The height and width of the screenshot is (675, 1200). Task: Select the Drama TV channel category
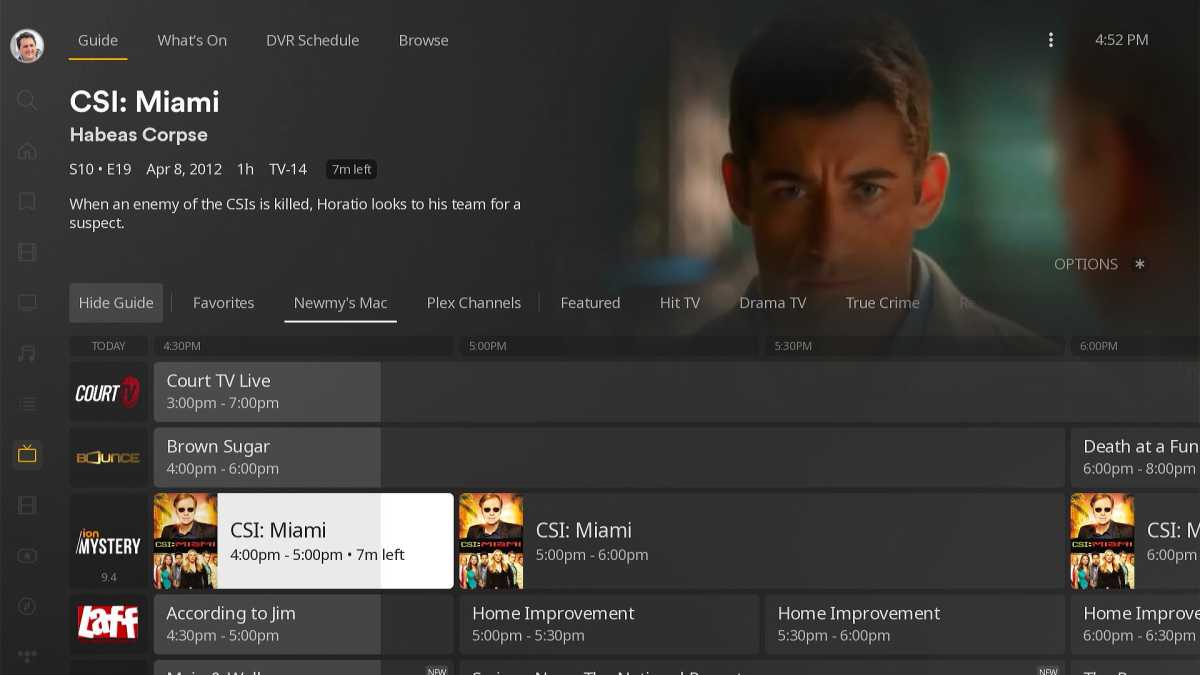(x=772, y=303)
